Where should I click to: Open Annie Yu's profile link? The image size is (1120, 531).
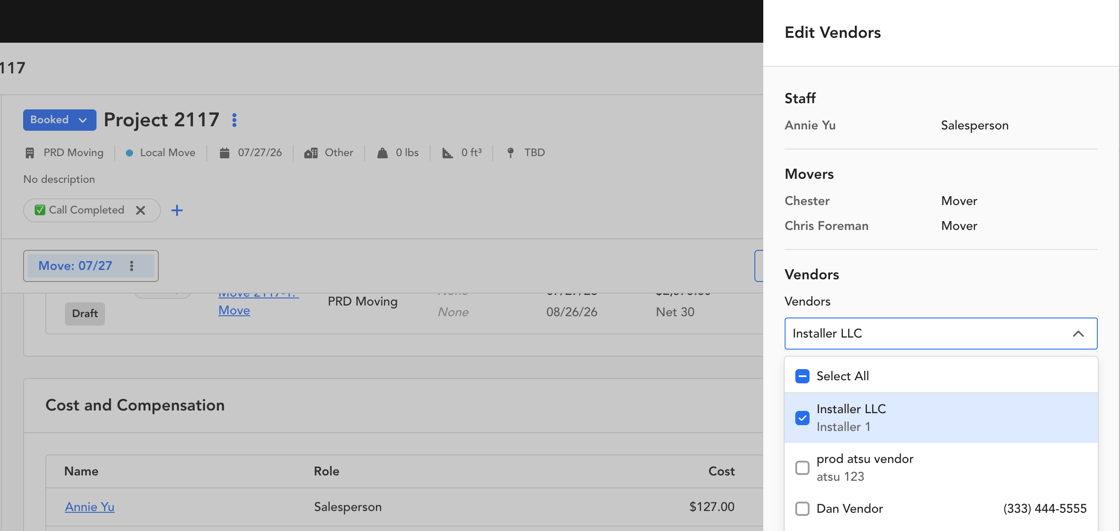pyautogui.click(x=89, y=507)
